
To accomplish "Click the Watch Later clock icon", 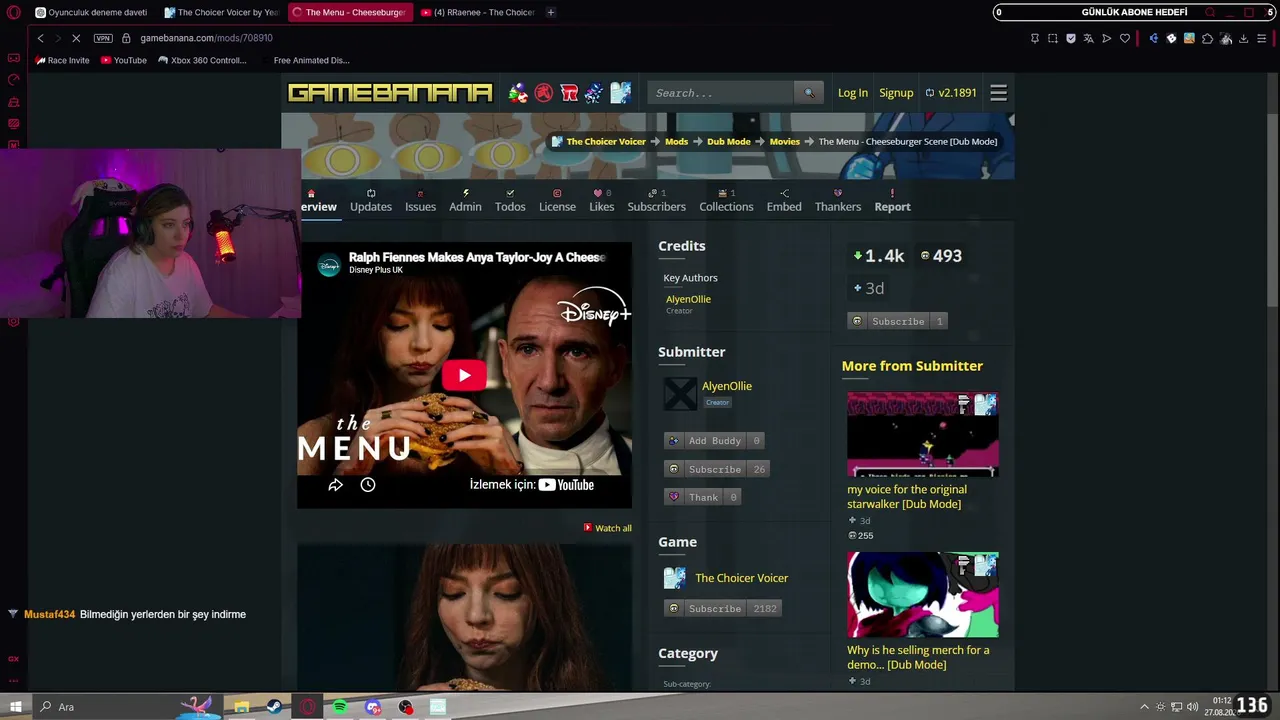I will [x=368, y=485].
